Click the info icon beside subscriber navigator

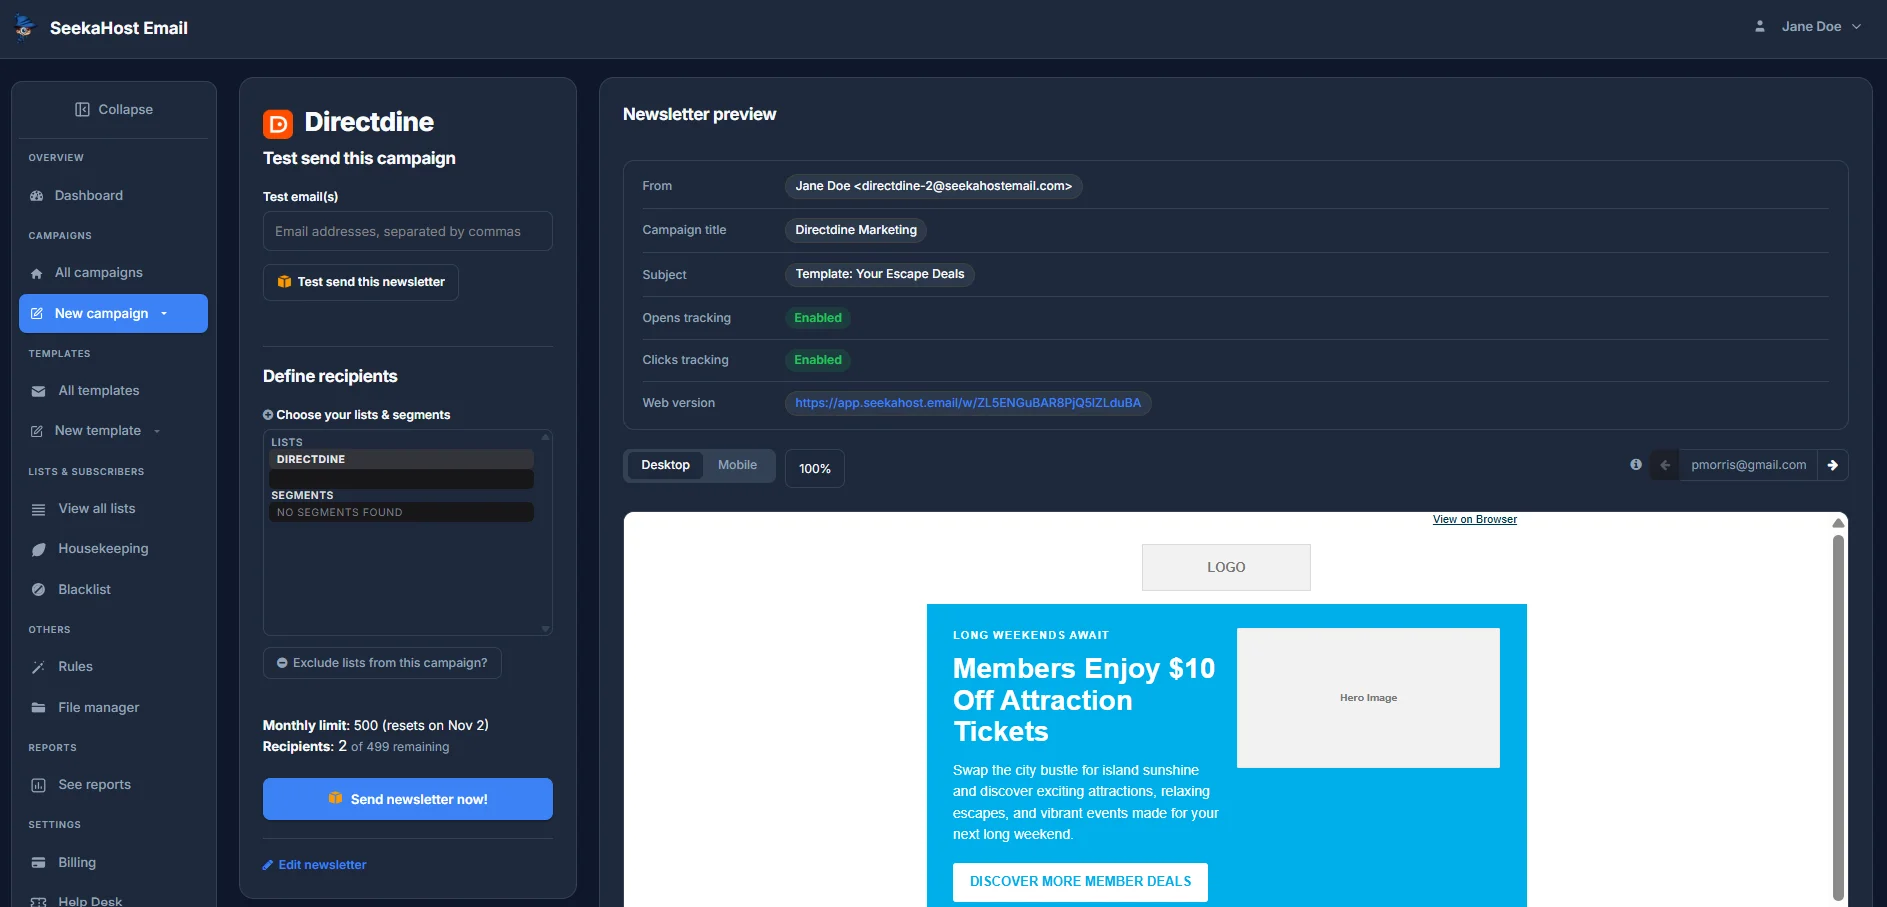(1636, 464)
